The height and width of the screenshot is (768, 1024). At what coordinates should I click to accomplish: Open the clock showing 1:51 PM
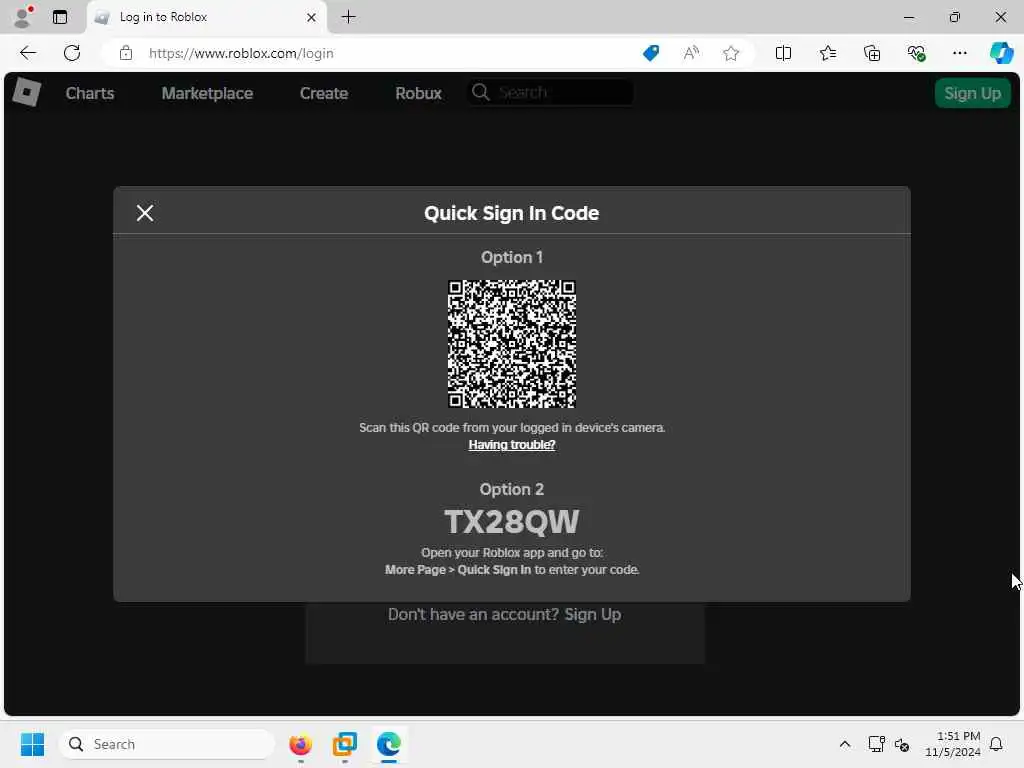952,744
